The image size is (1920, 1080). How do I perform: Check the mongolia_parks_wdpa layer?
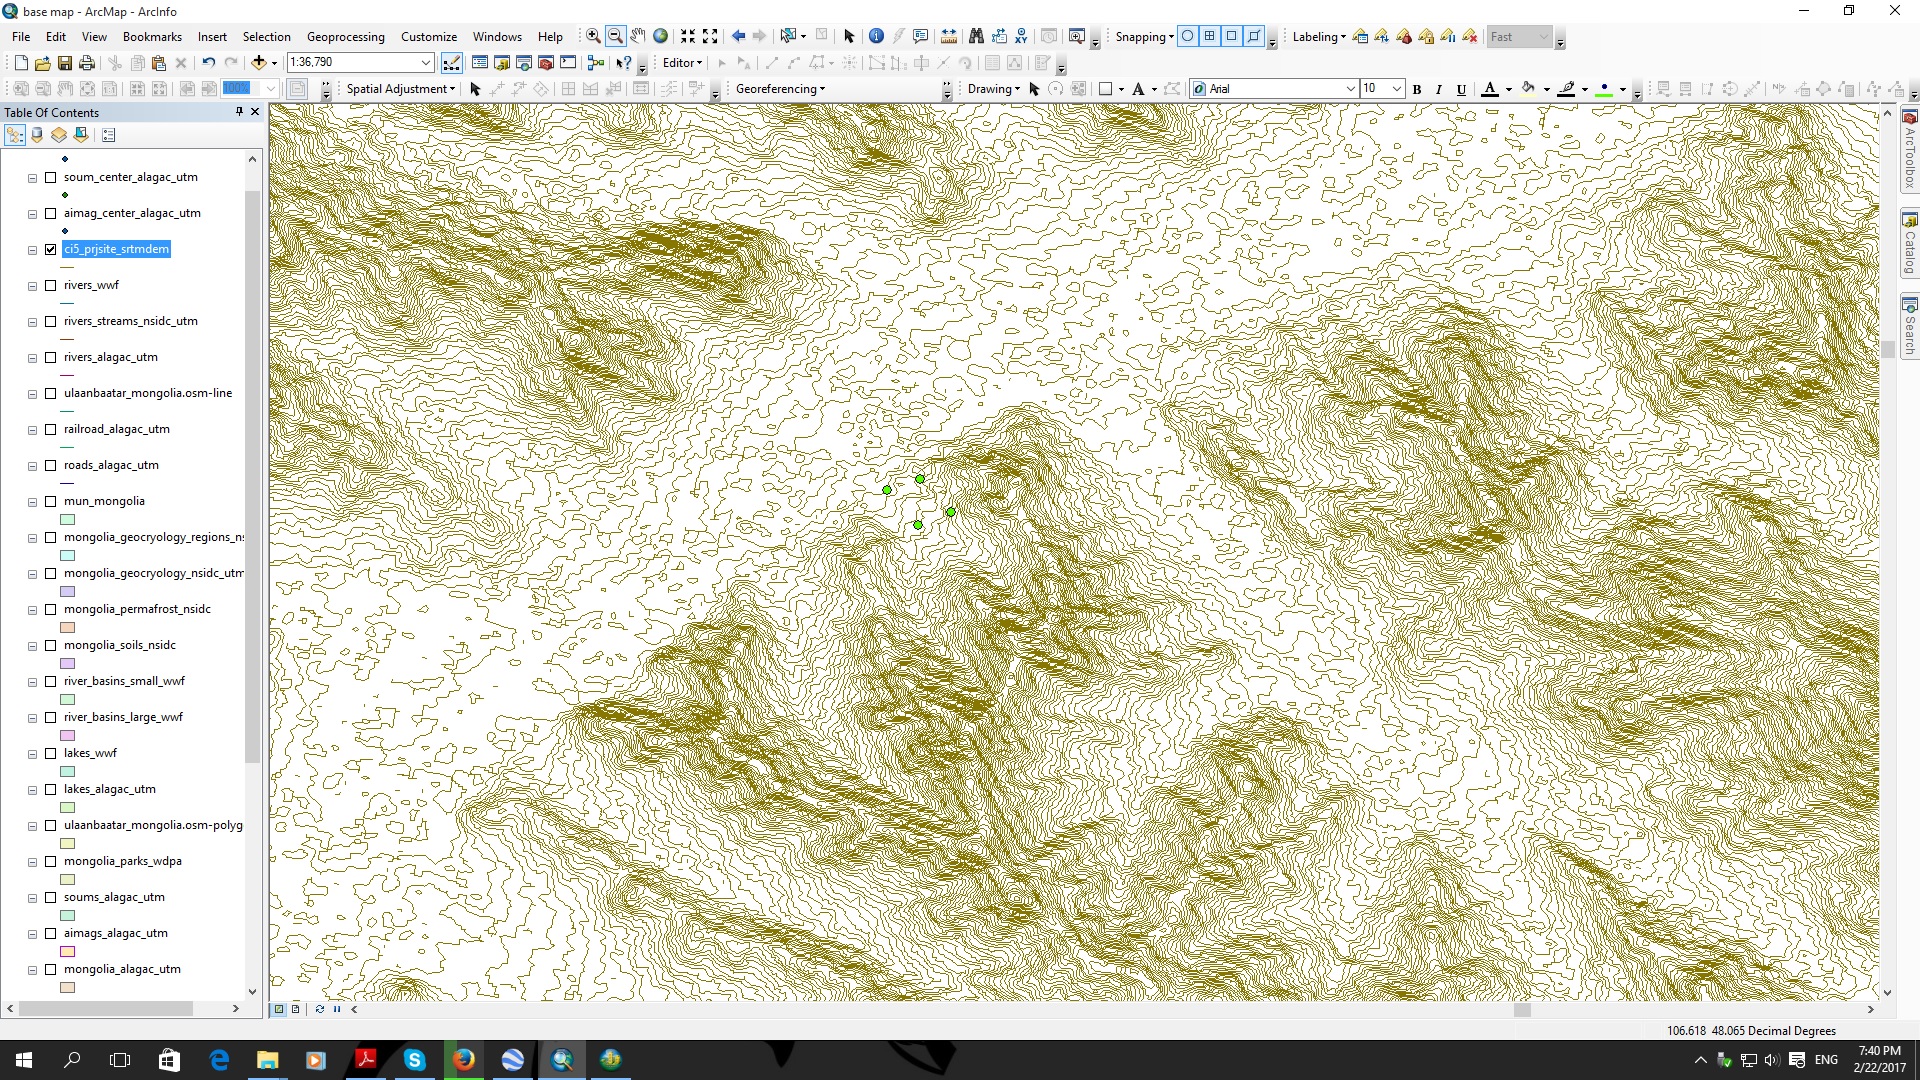click(50, 861)
